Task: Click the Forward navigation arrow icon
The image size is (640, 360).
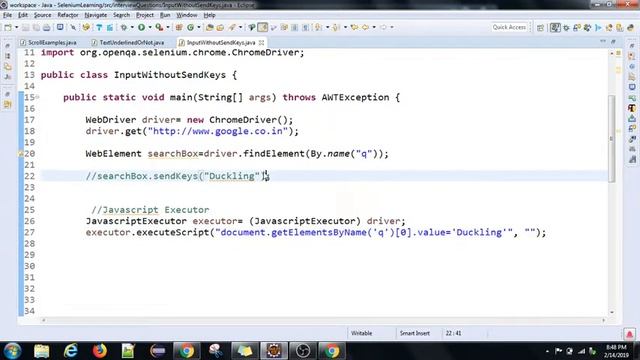Action: coord(383,27)
